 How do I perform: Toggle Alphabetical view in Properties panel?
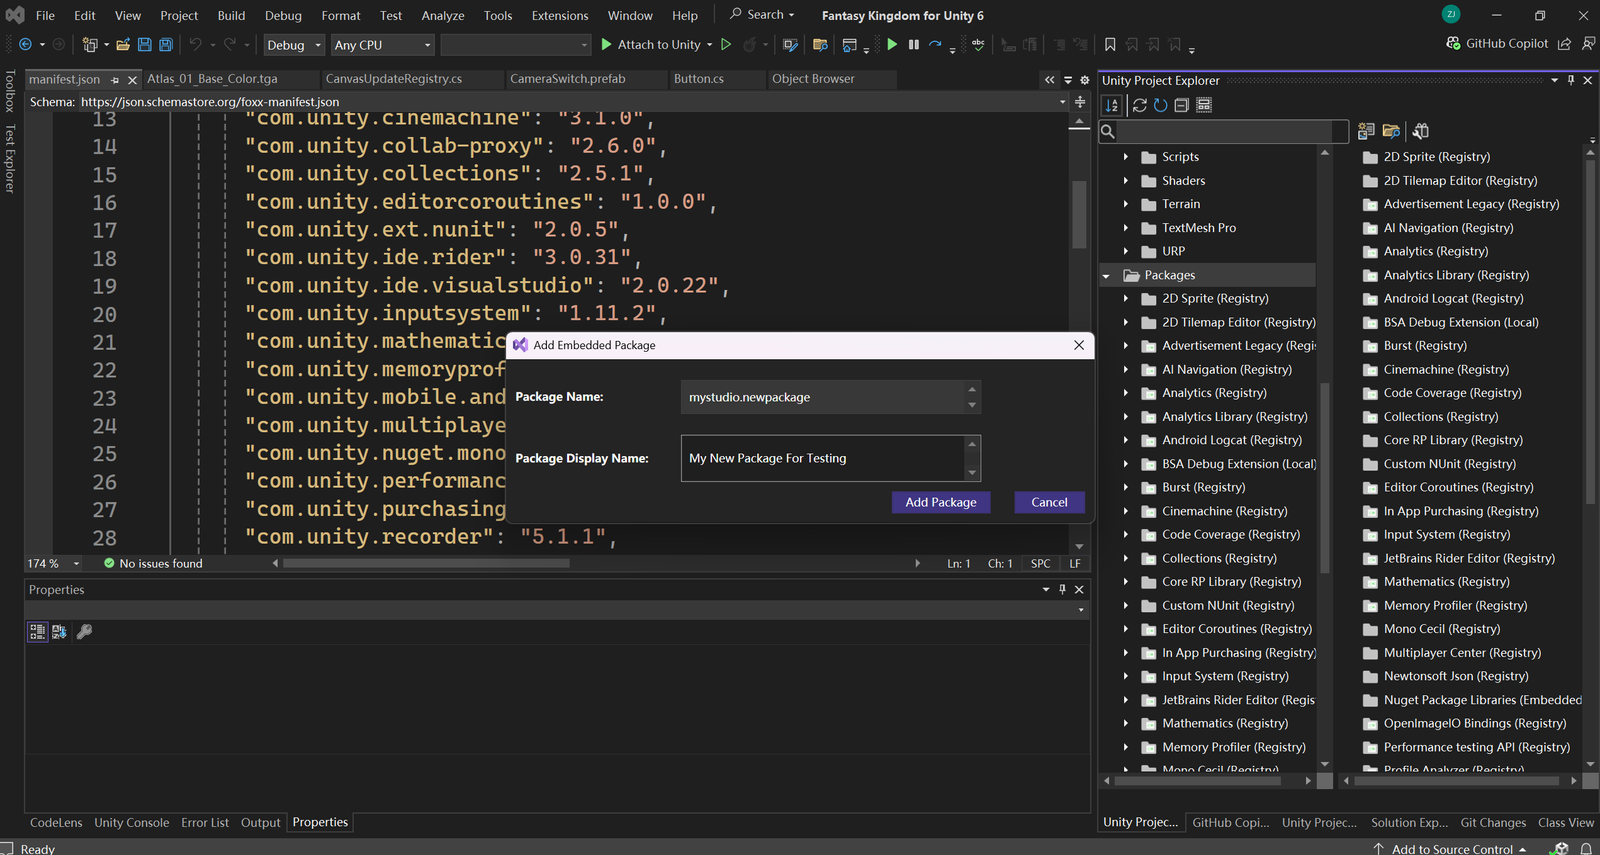click(x=59, y=632)
